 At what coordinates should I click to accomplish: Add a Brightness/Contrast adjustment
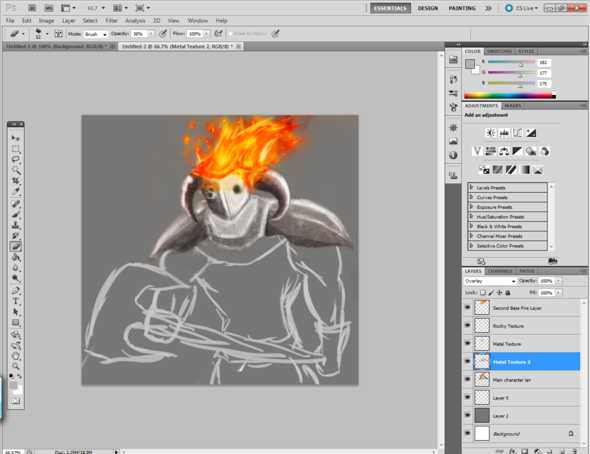point(491,132)
